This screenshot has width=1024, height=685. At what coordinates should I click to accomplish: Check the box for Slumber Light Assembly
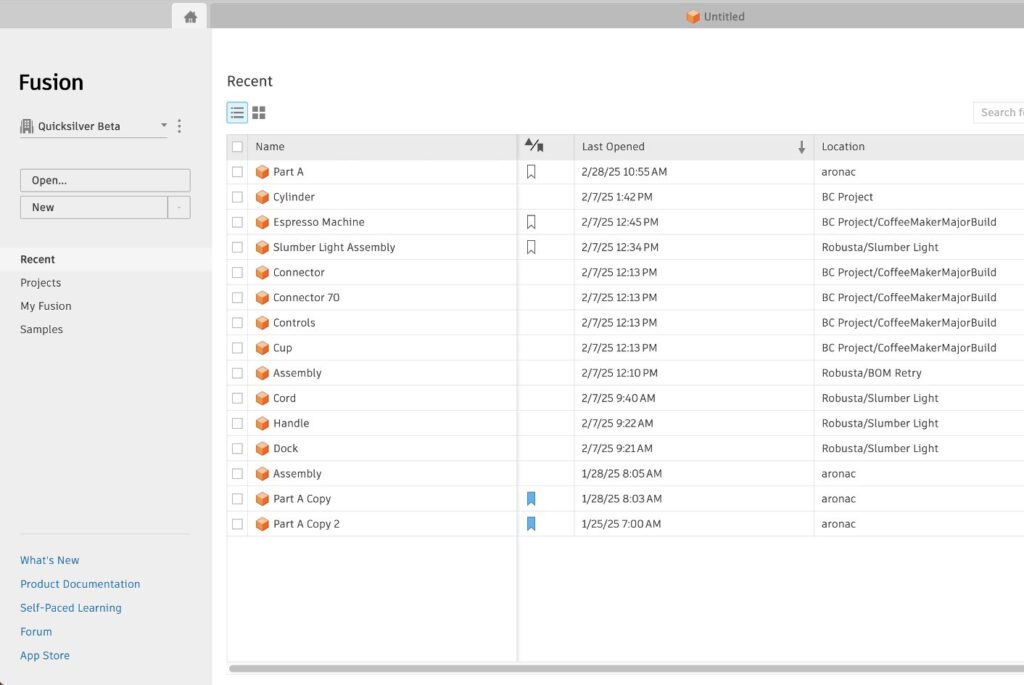click(237, 247)
